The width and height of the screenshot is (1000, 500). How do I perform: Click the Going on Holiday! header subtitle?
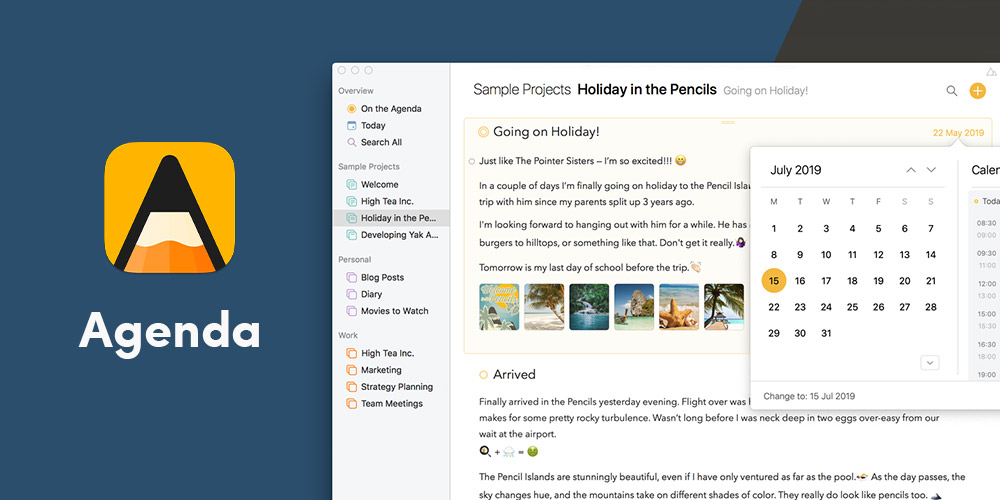tap(765, 91)
